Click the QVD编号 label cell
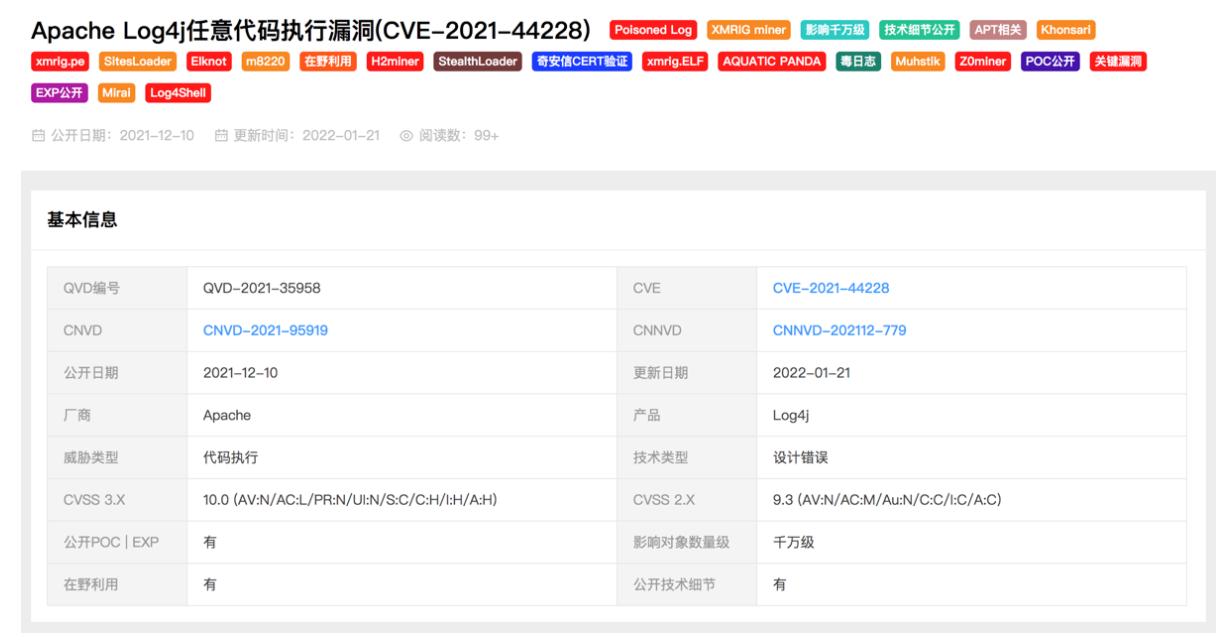1225x642 pixels. click(x=117, y=288)
